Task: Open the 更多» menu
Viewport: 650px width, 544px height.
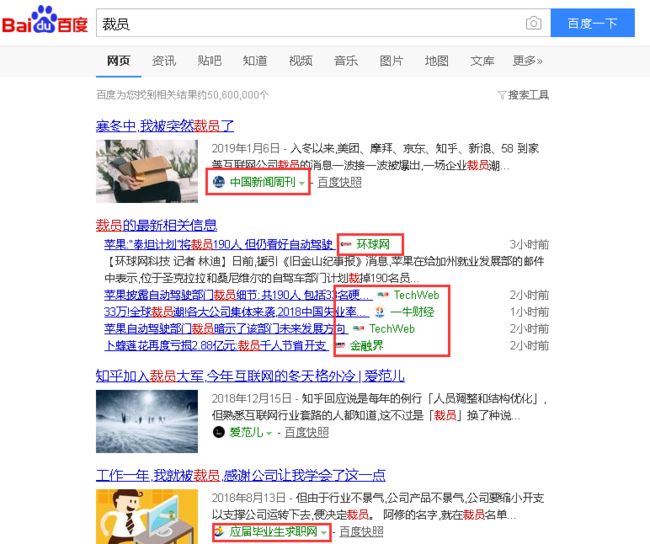Action: [527, 61]
